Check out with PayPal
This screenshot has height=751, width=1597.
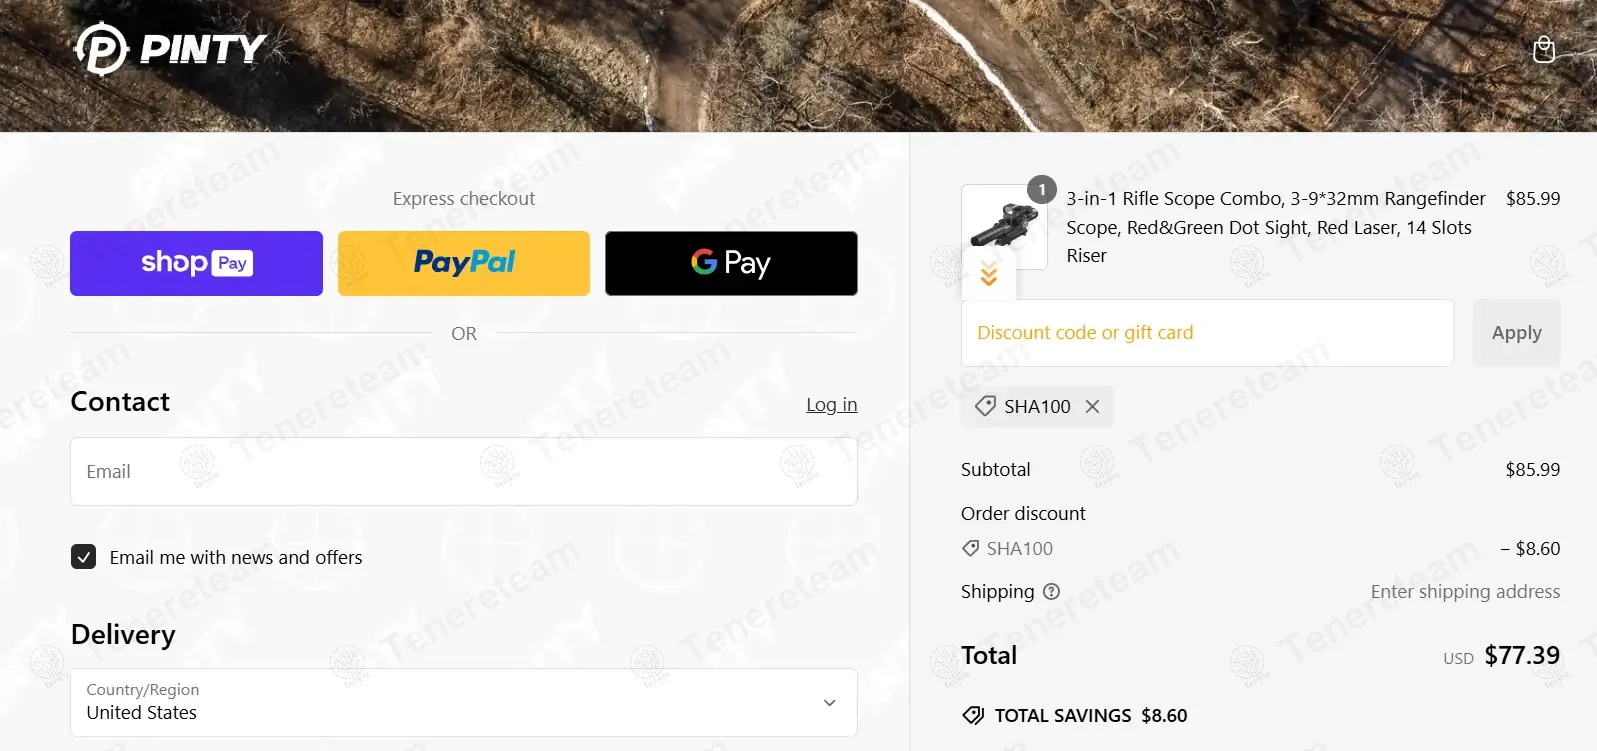point(464,263)
